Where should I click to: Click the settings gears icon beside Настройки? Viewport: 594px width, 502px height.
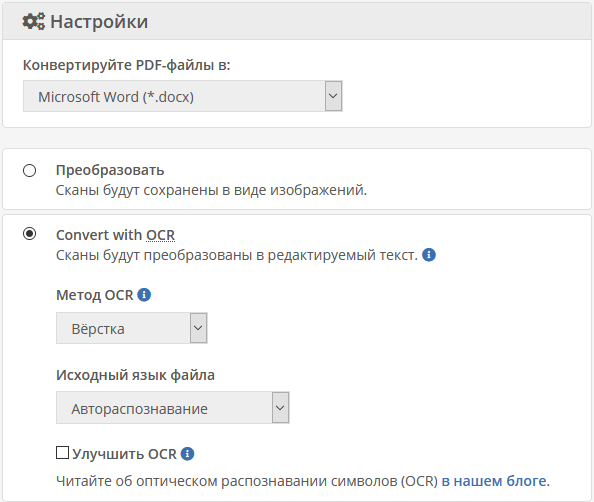[34, 21]
